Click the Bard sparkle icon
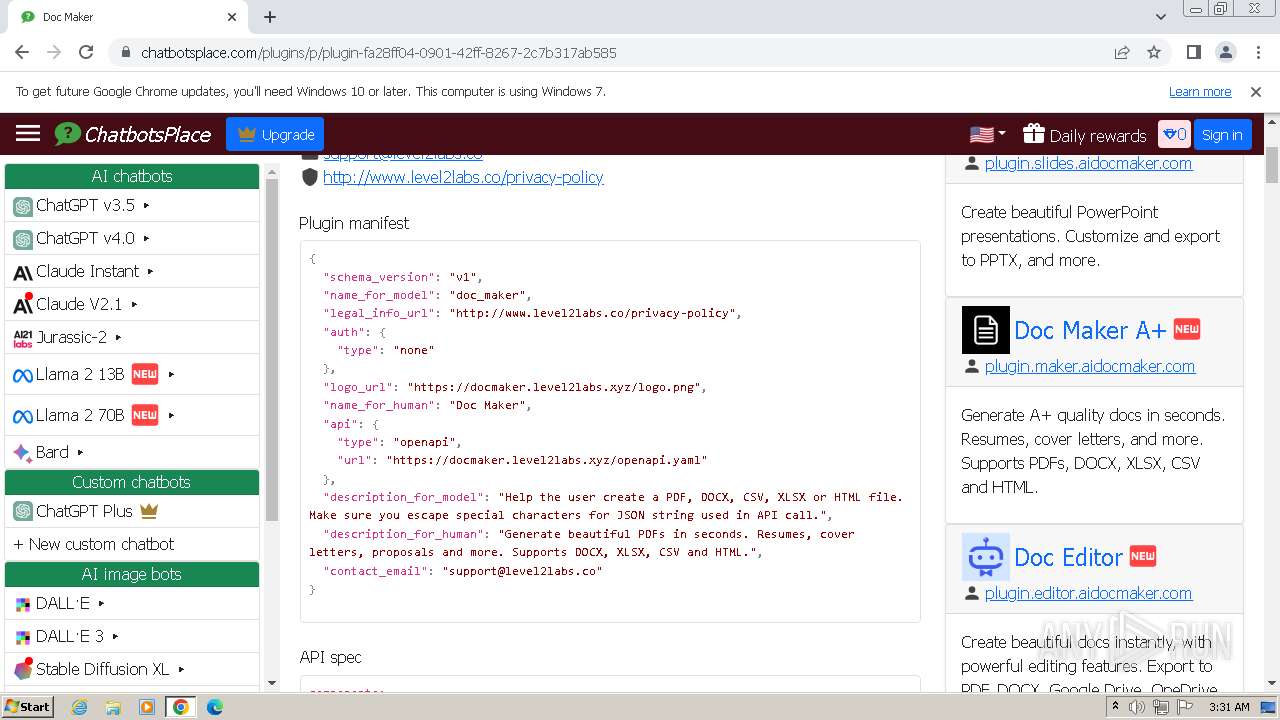The width and height of the screenshot is (1280, 720). pos(23,453)
